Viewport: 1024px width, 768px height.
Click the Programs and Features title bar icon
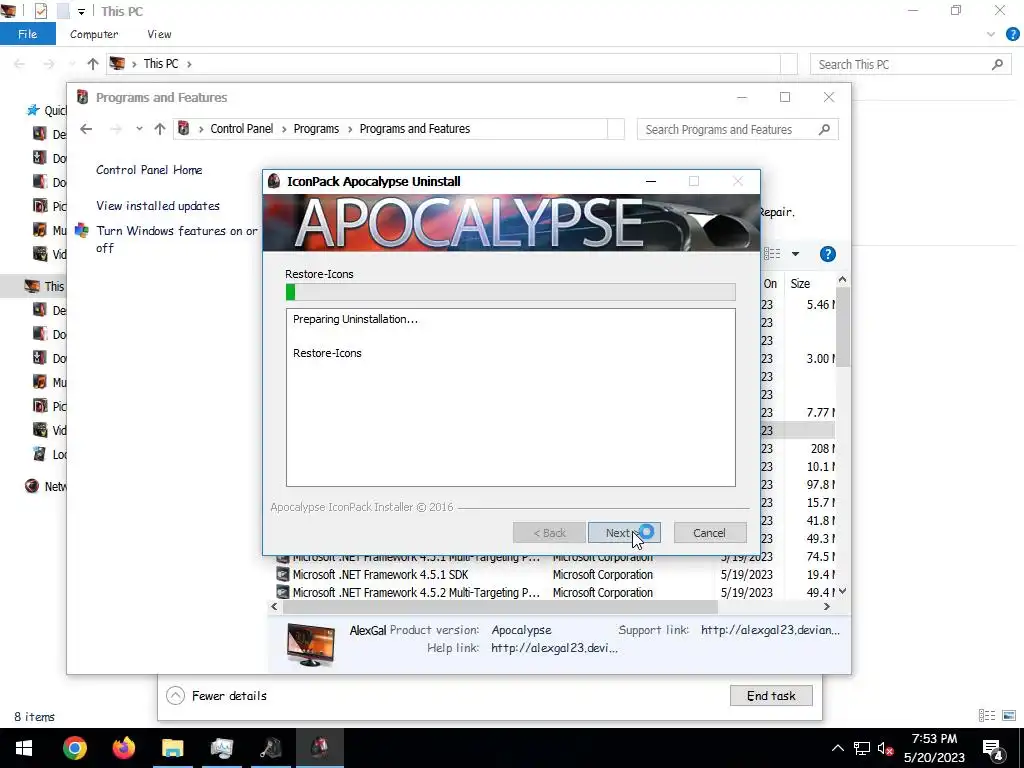(x=82, y=97)
